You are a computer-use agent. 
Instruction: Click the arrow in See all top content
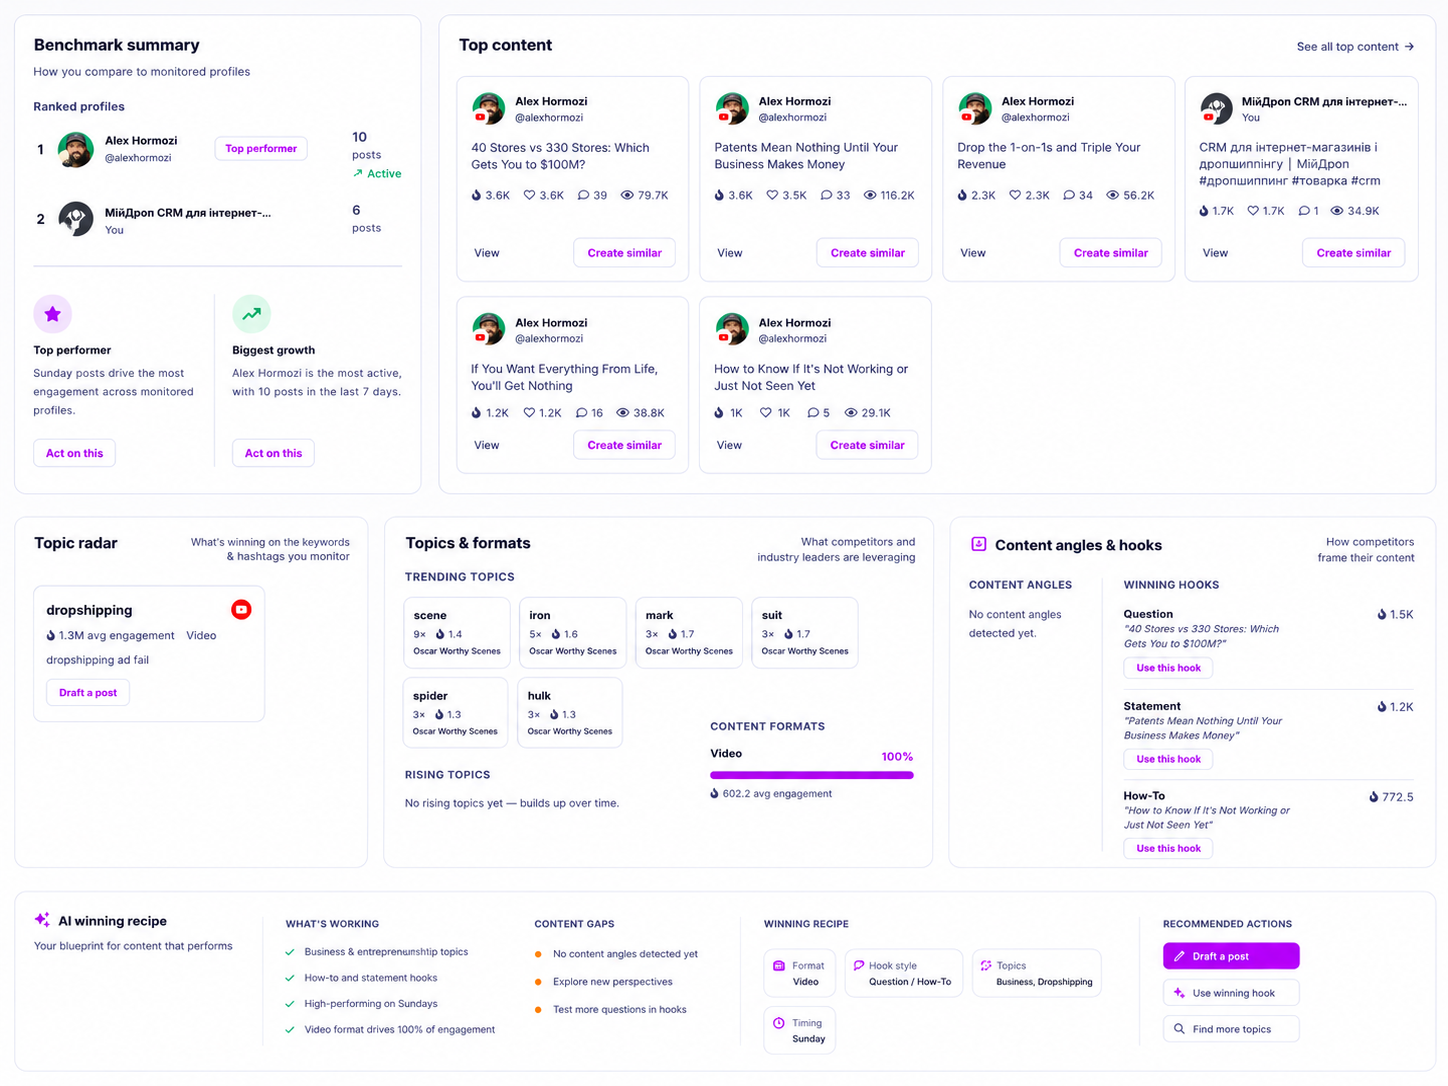pos(1409,46)
